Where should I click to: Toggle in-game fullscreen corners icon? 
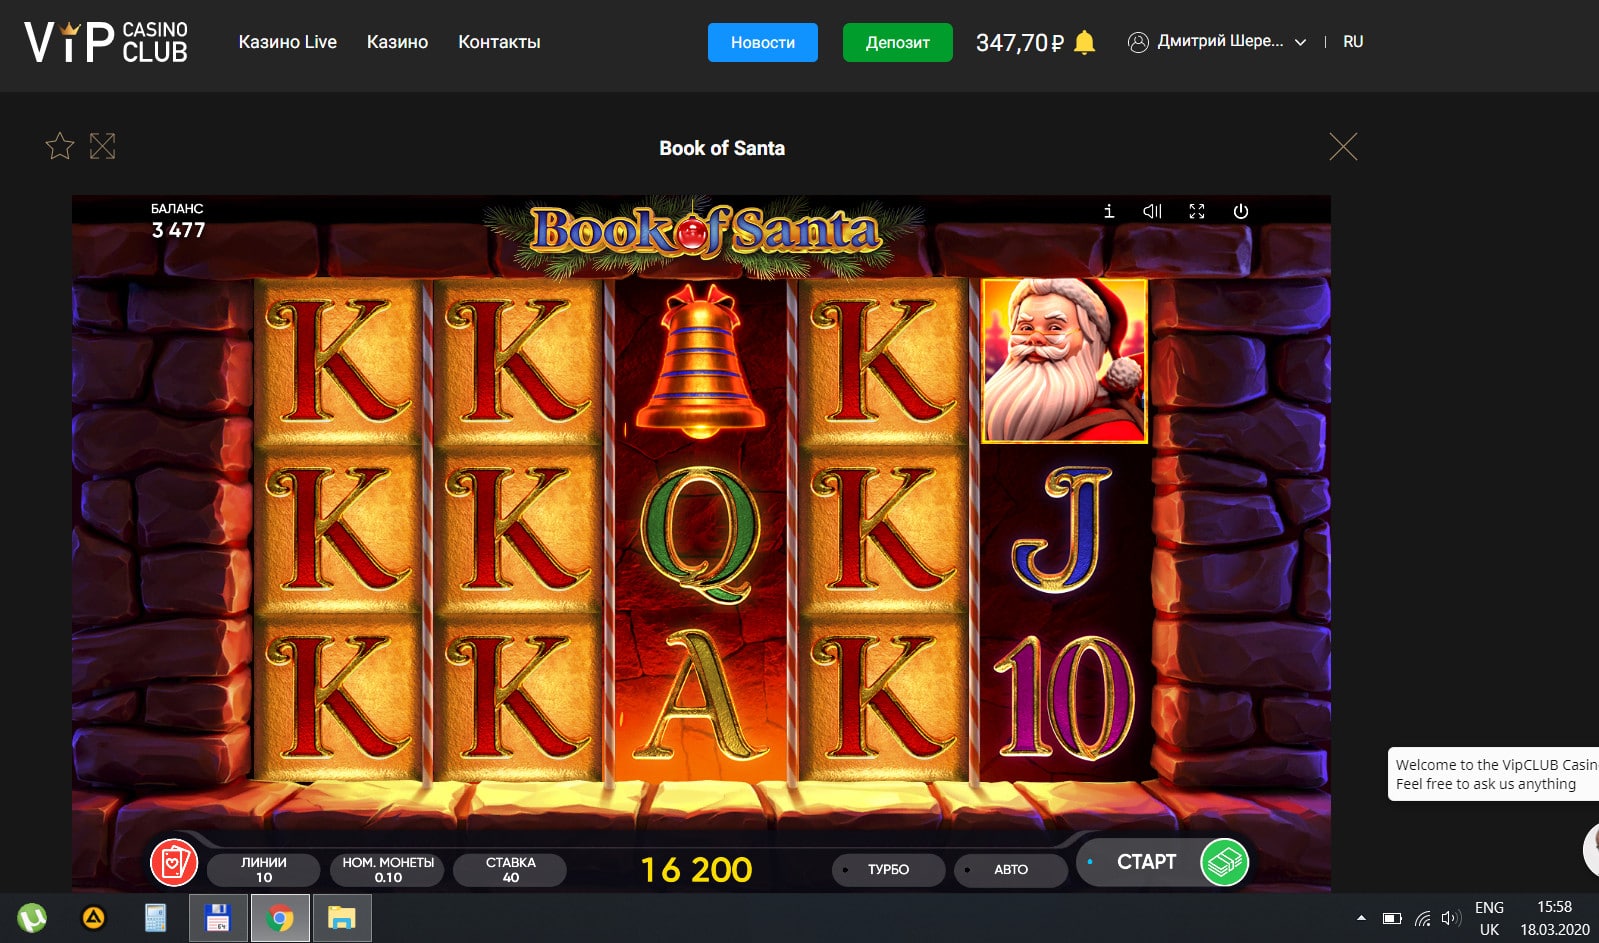pos(1197,211)
